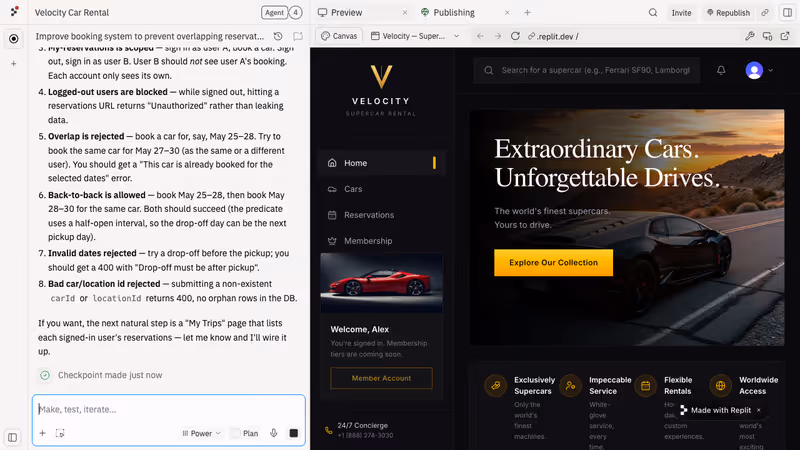Click the chat history clock icon
The image size is (800, 450).
(x=278, y=36)
